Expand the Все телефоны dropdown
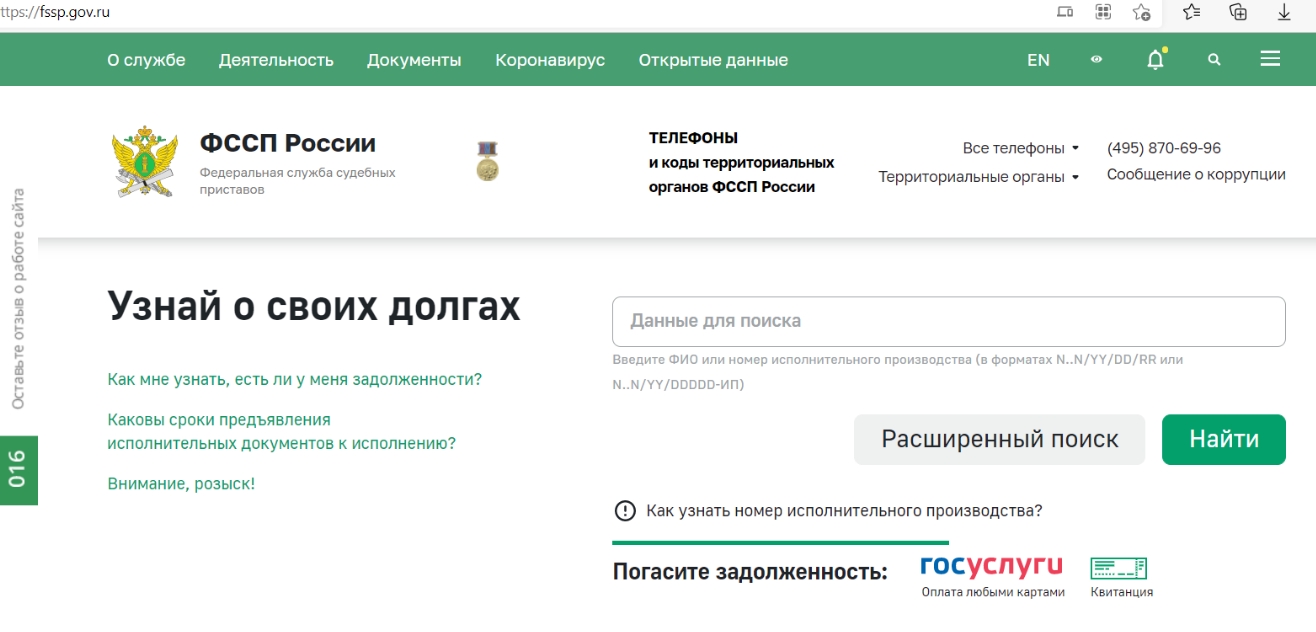 click(x=1021, y=148)
